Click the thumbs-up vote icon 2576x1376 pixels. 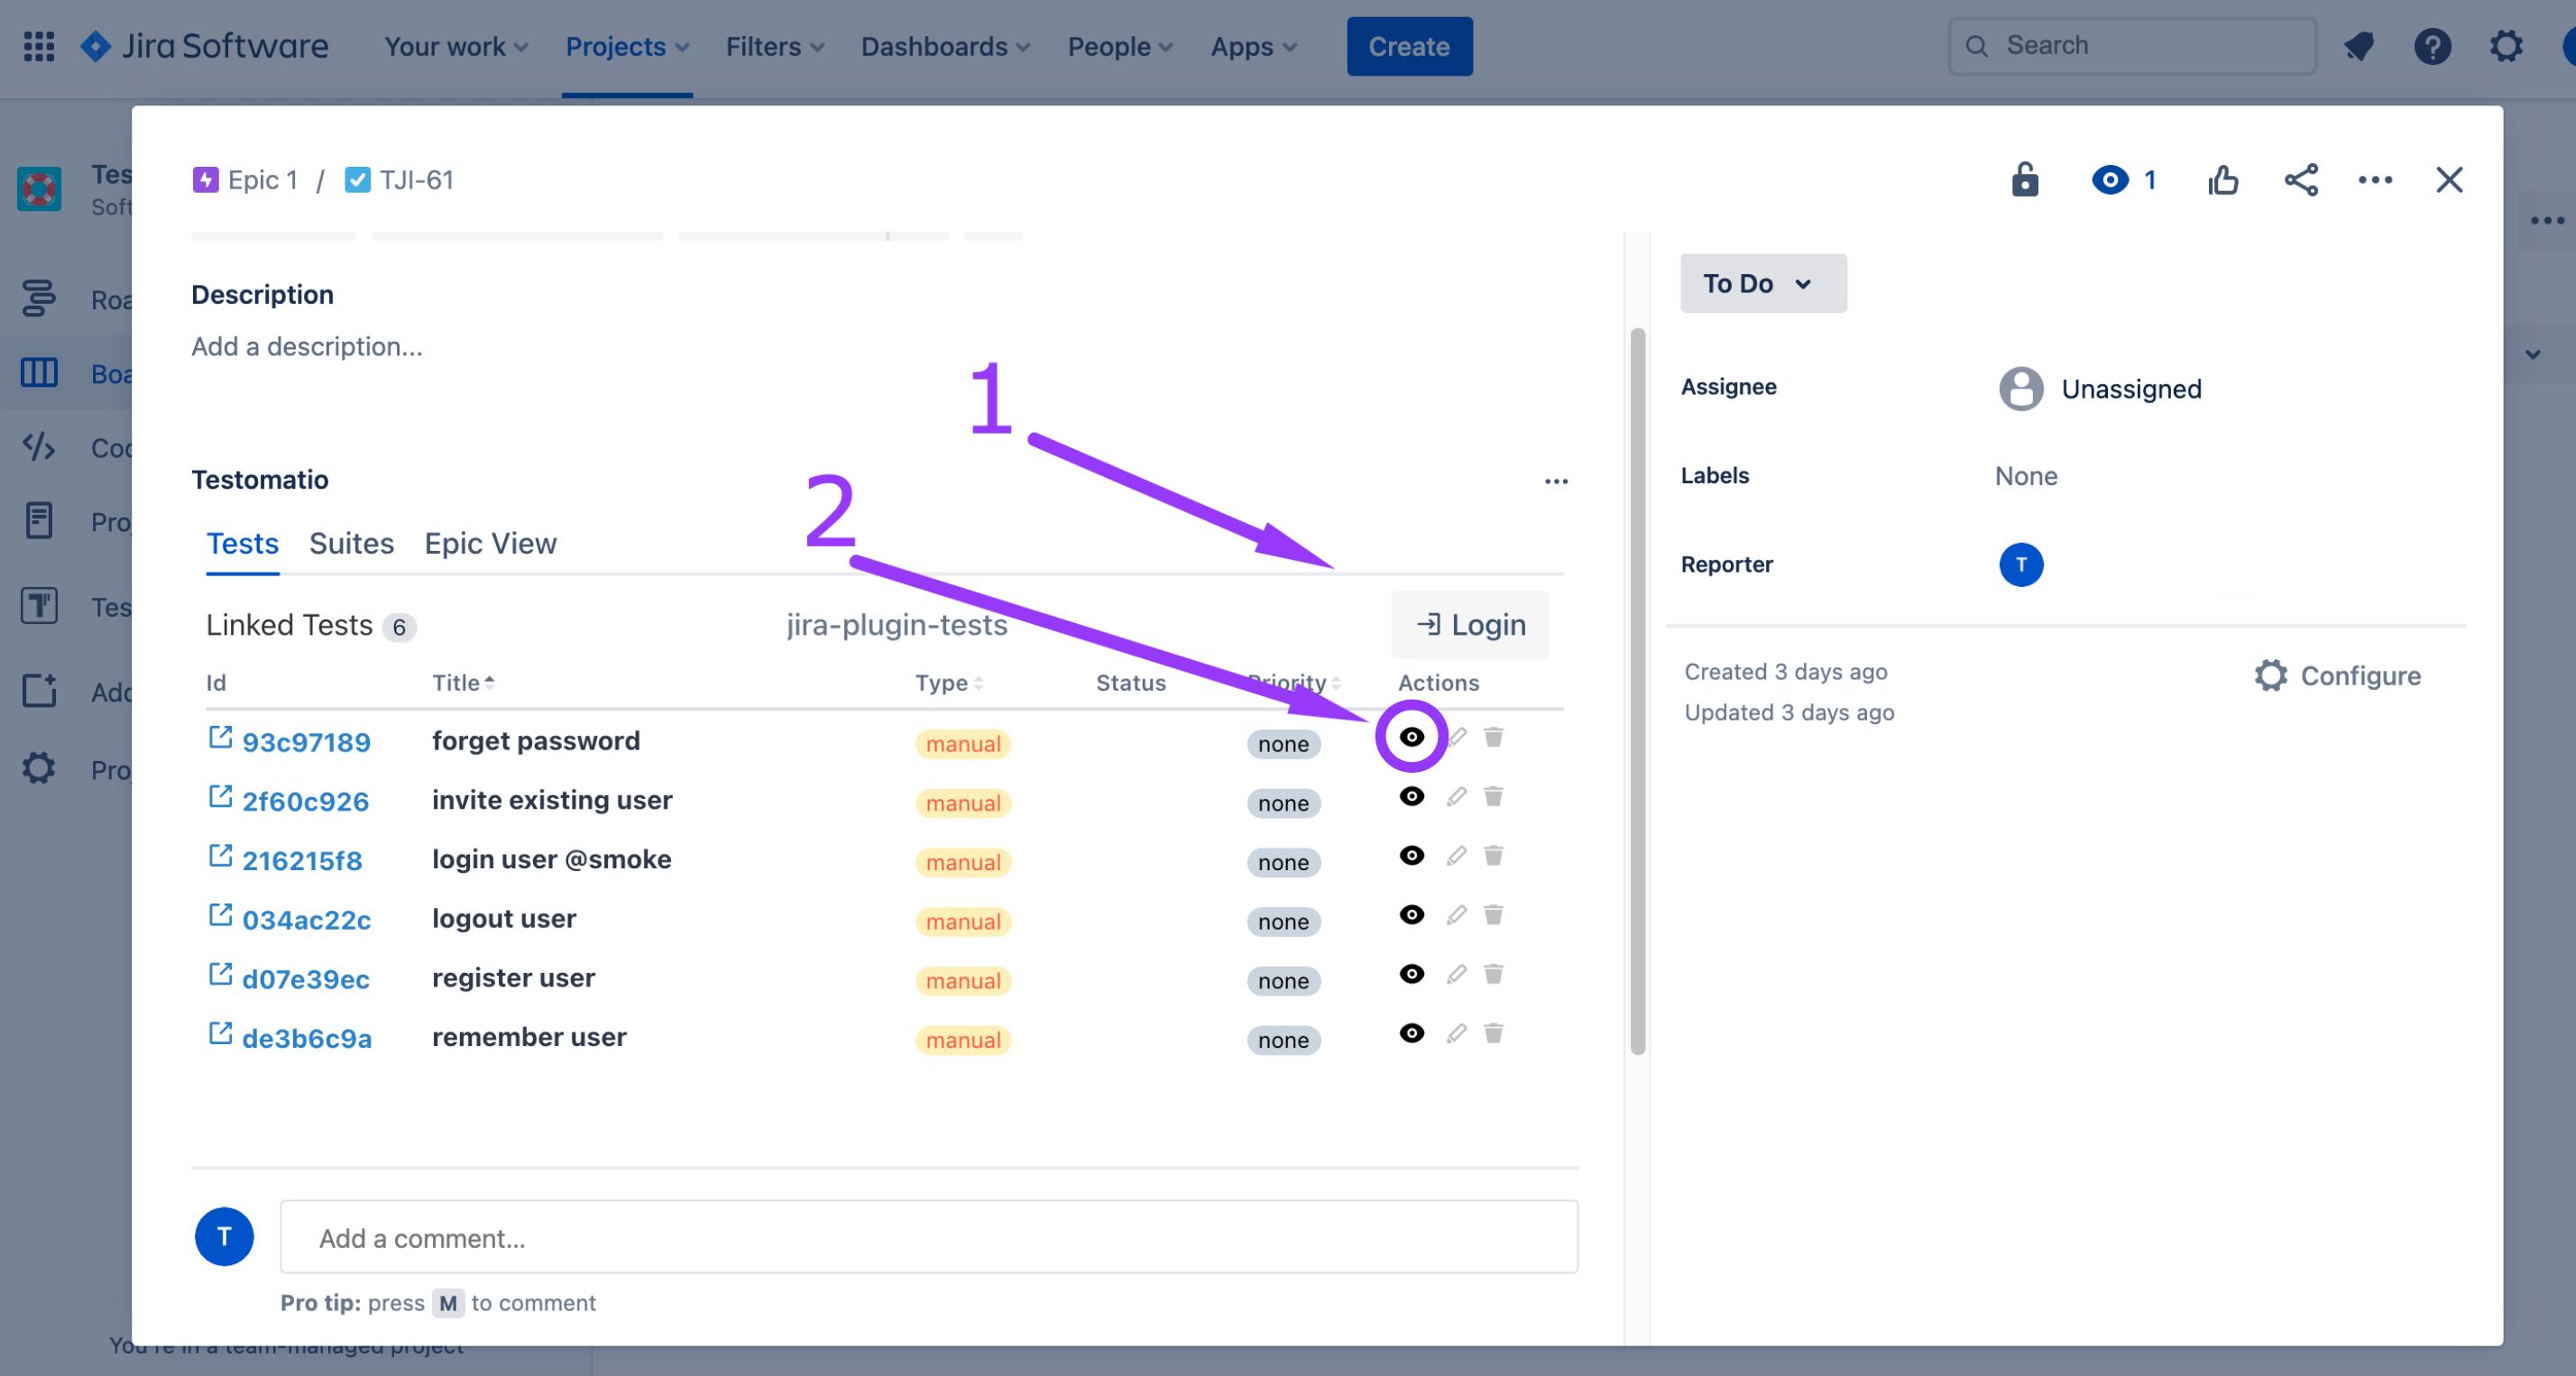2223,180
